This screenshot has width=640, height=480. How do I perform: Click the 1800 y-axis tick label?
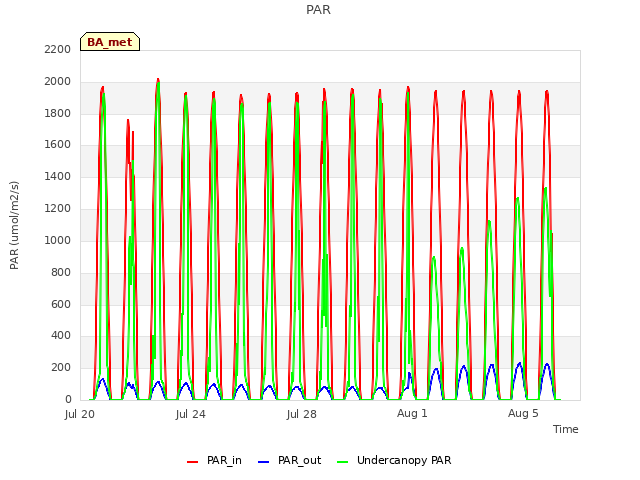[58, 113]
